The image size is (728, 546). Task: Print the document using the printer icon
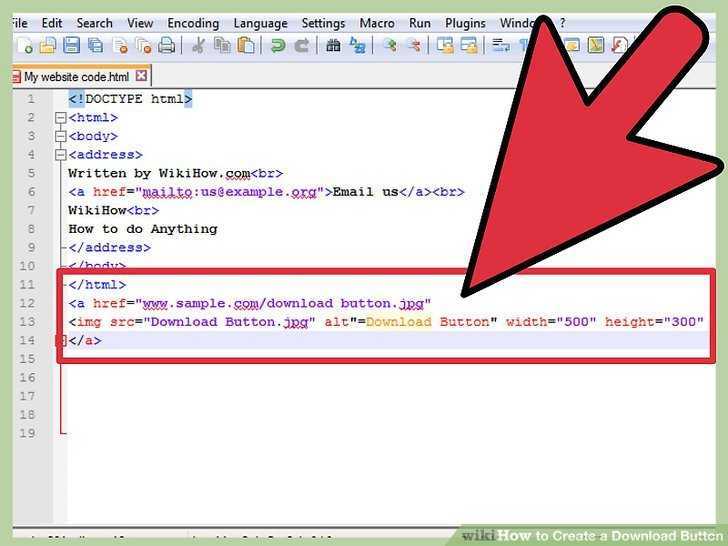[x=167, y=46]
